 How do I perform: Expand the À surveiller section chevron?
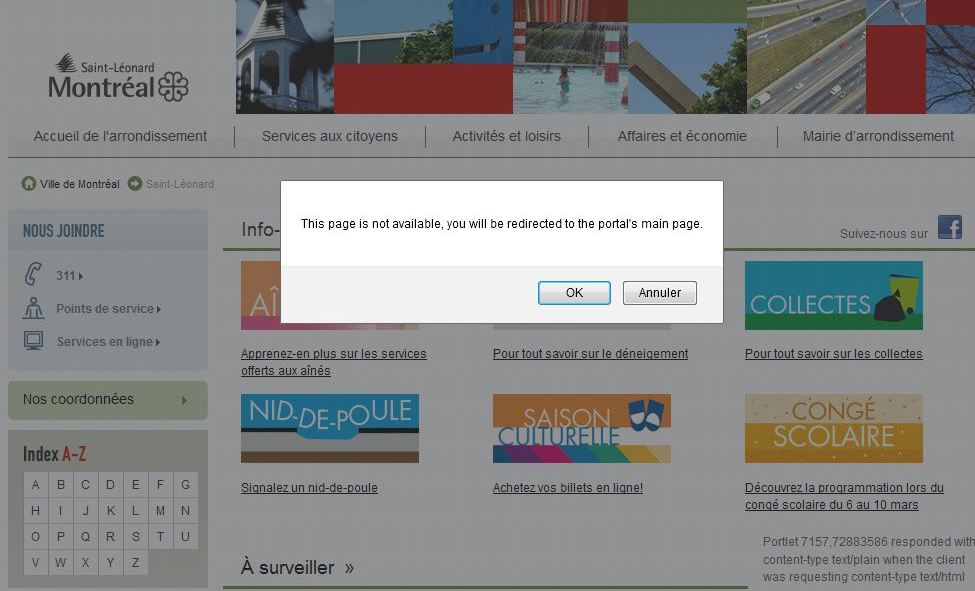(x=349, y=568)
